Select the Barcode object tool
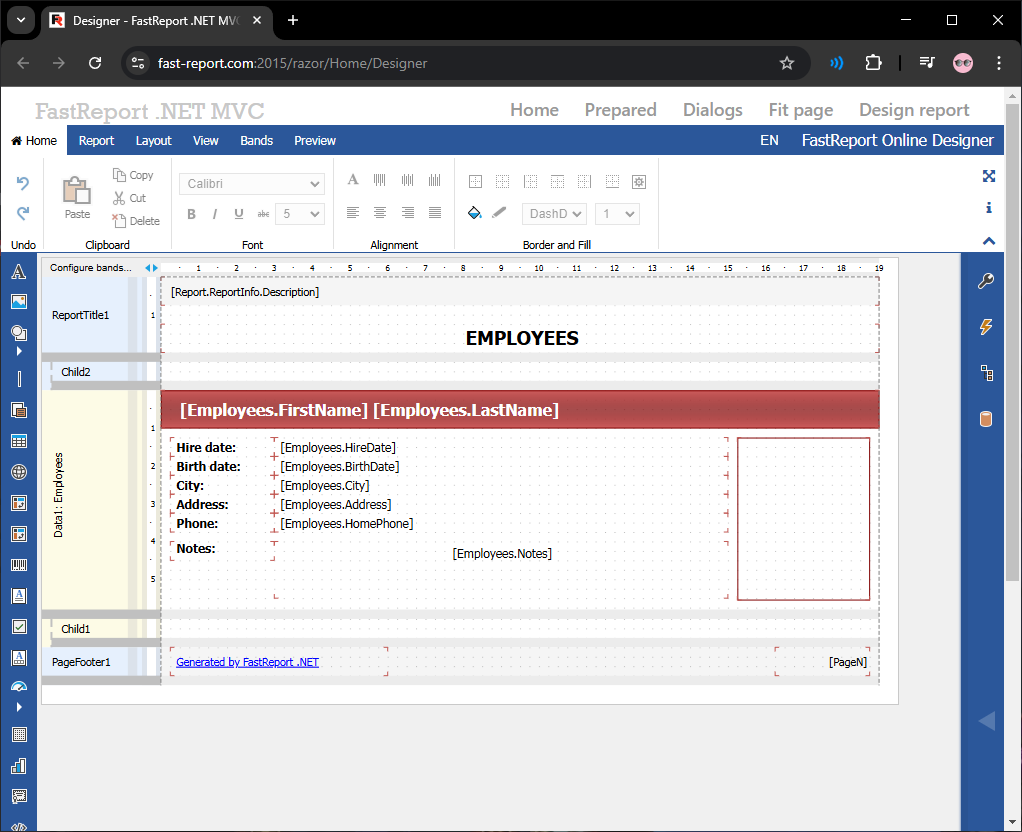Viewport: 1022px width, 832px height. 19,565
